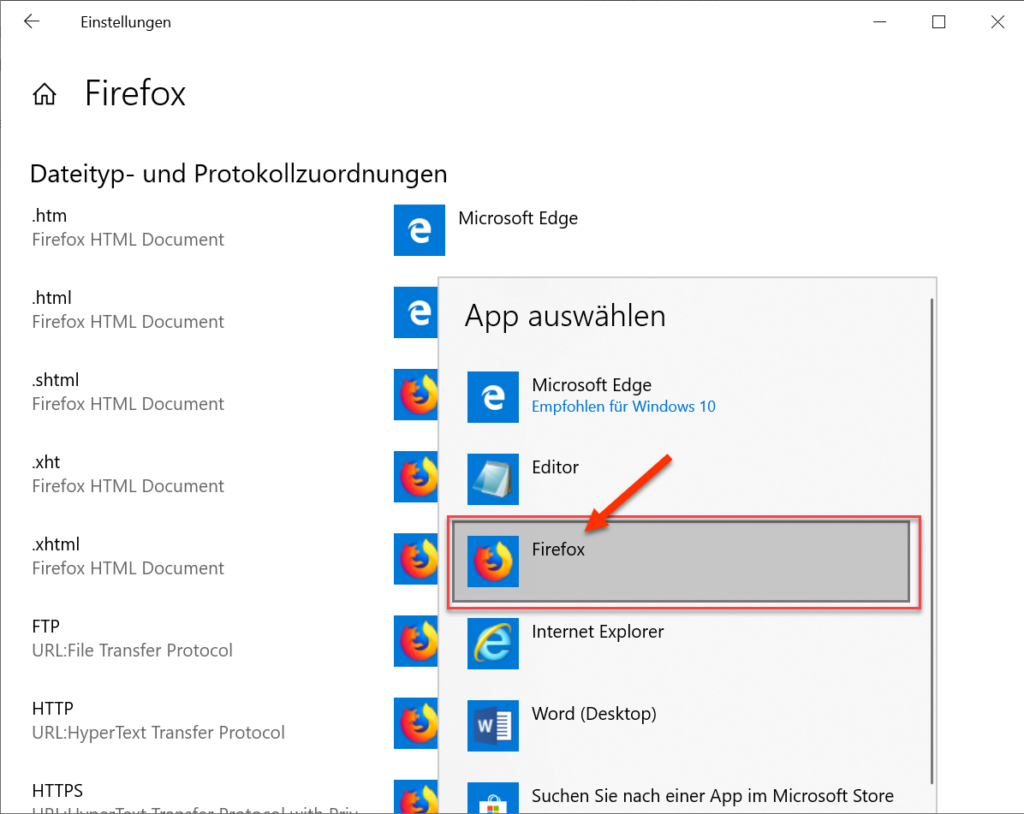Click the .xht file type label

(x=46, y=463)
